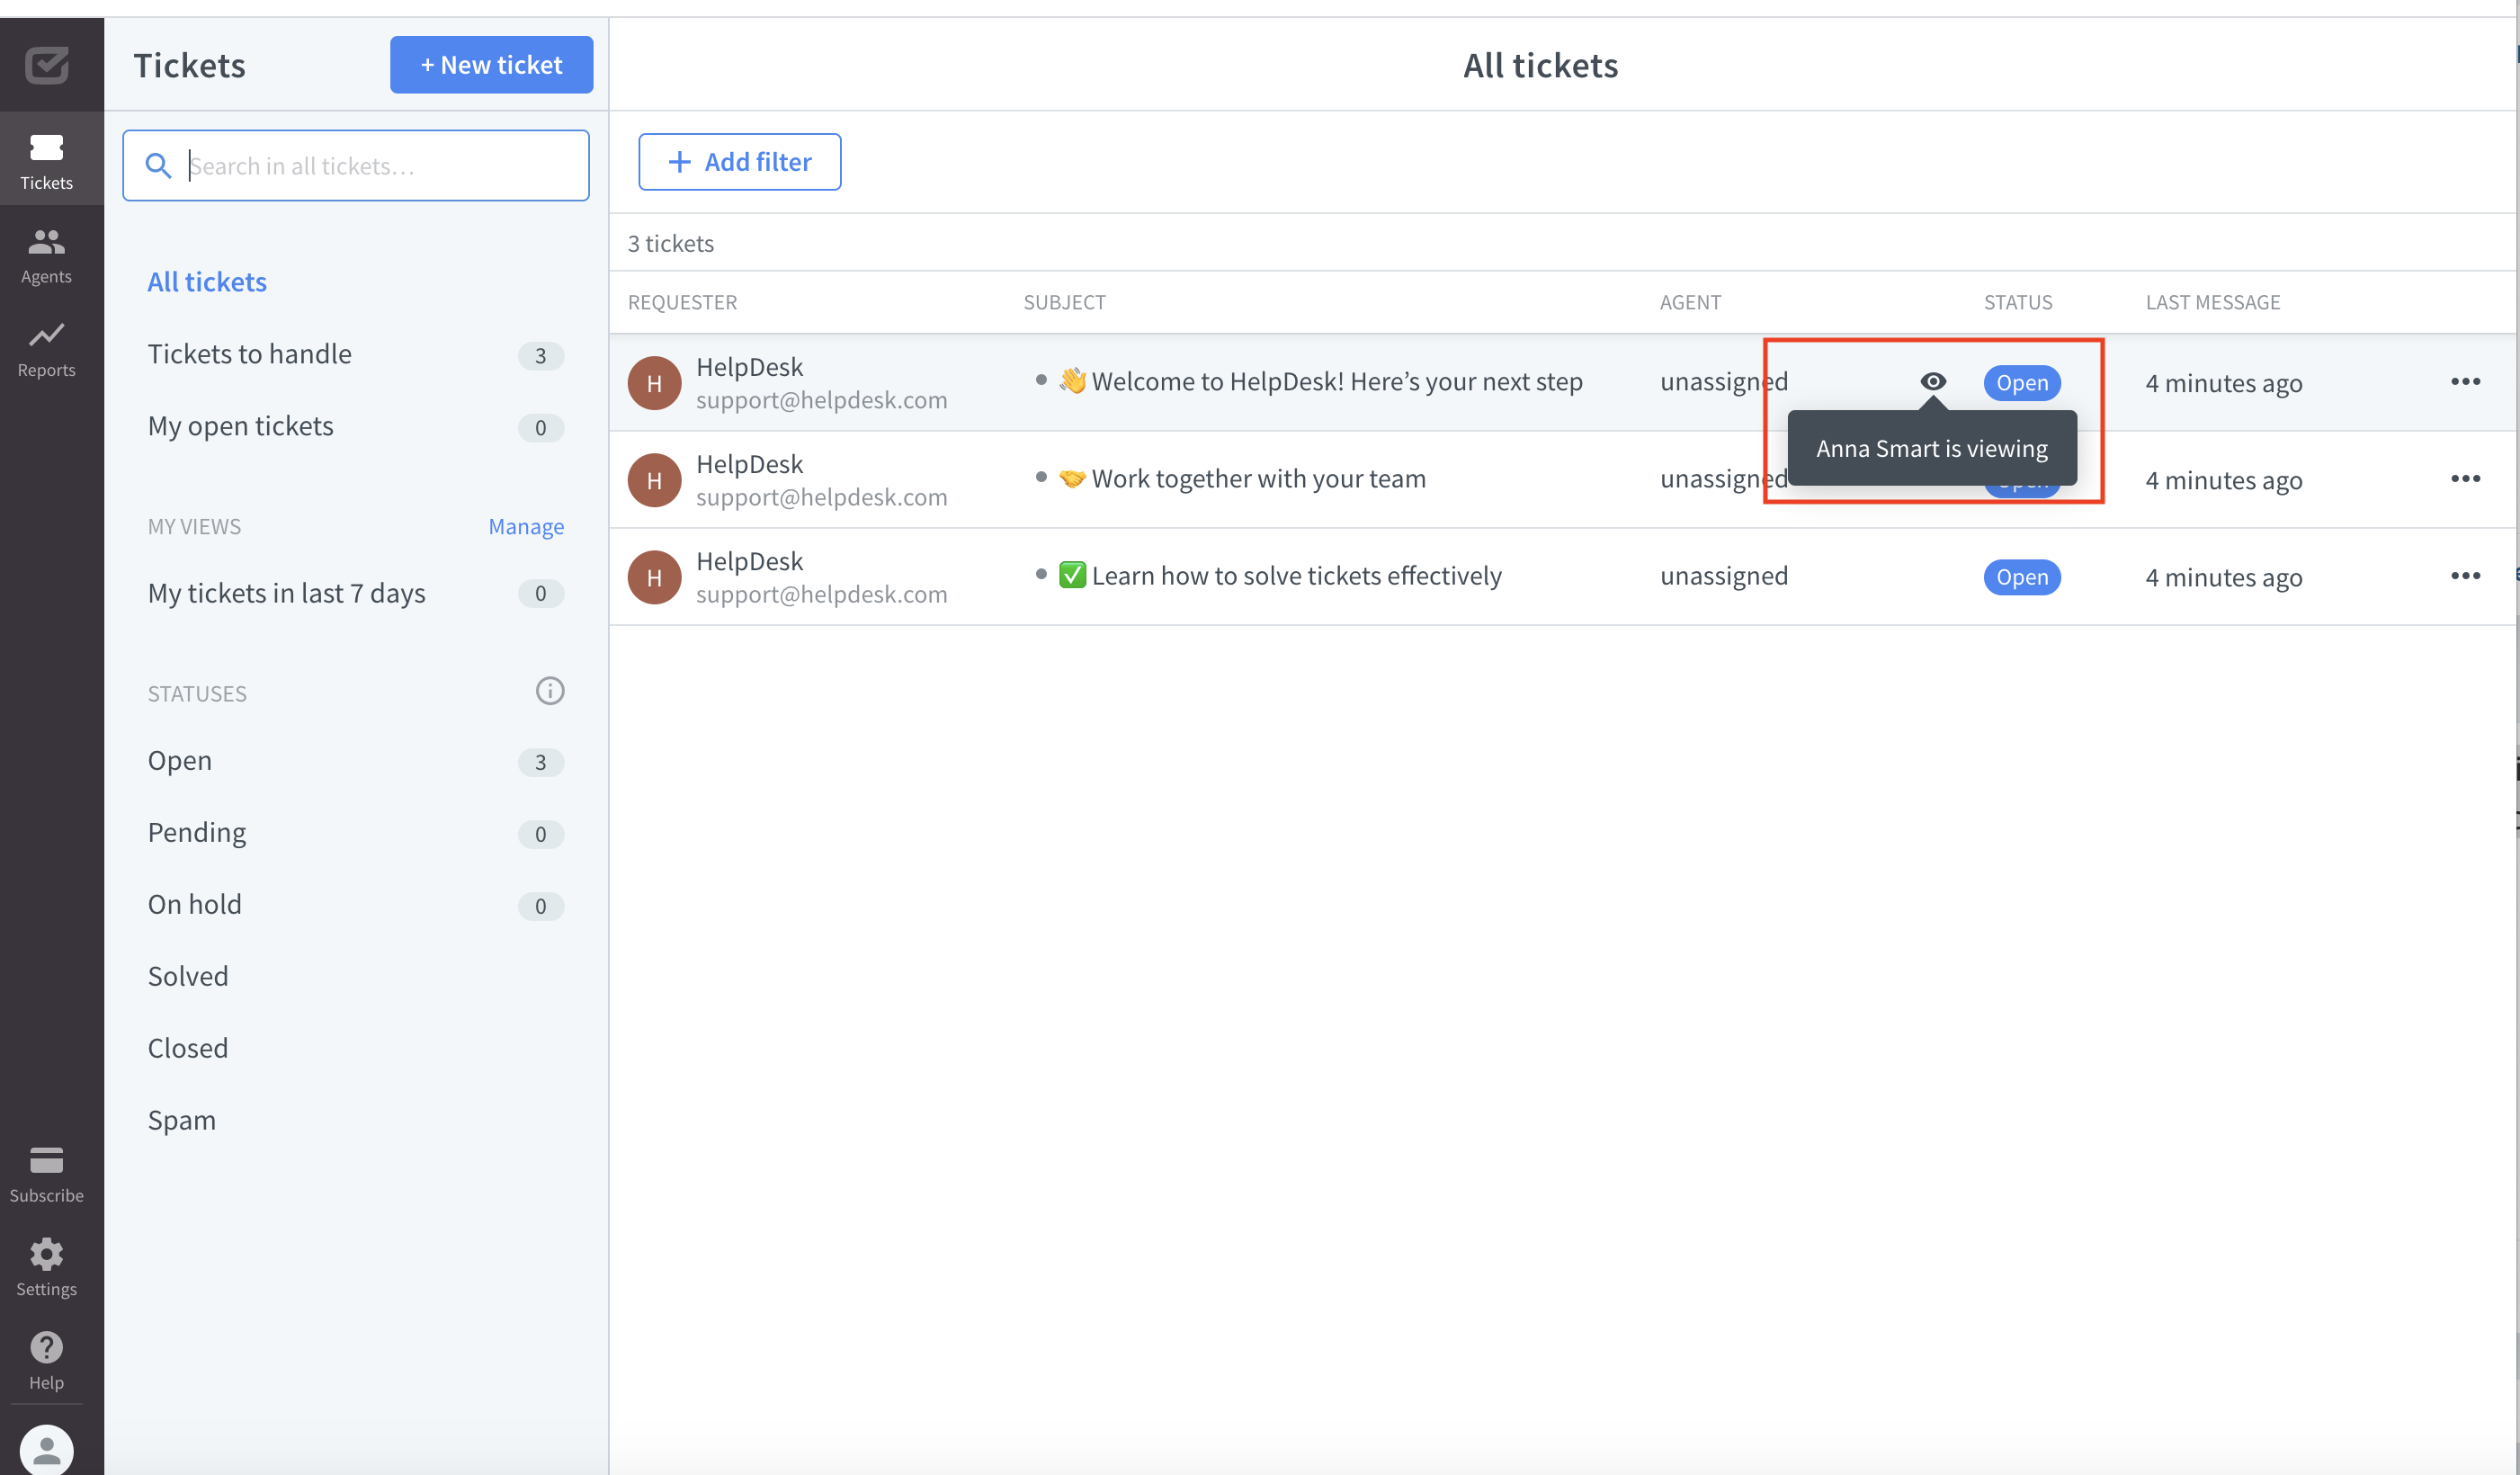2520x1475 pixels.
Task: Click the Open status count badge 3
Action: tap(540, 762)
